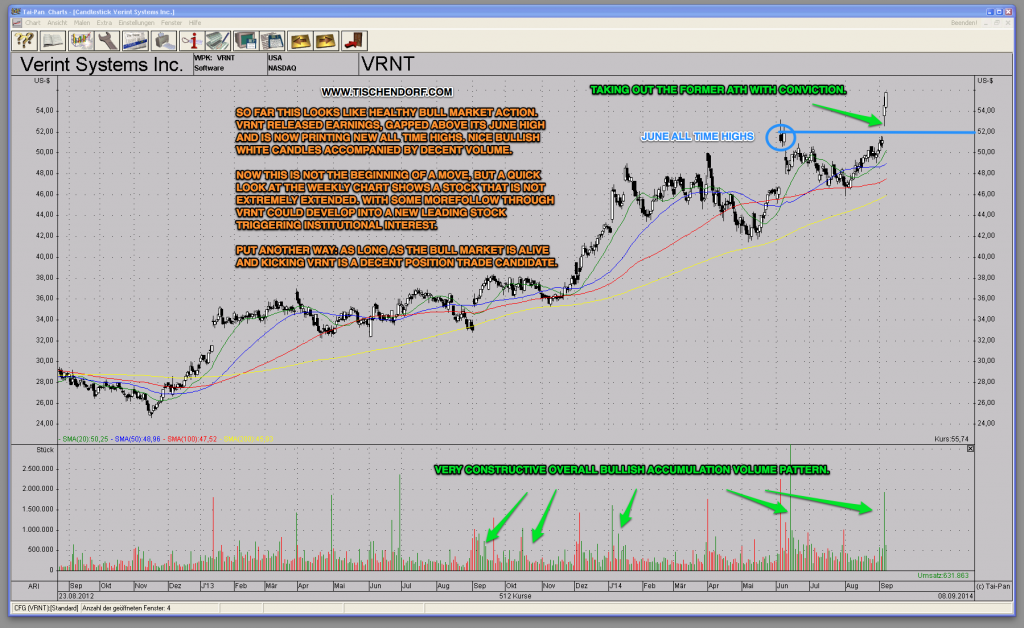Image resolution: width=1024 pixels, height=628 pixels.
Task: Open the handbook (book) toolbar icon
Action: point(52,41)
